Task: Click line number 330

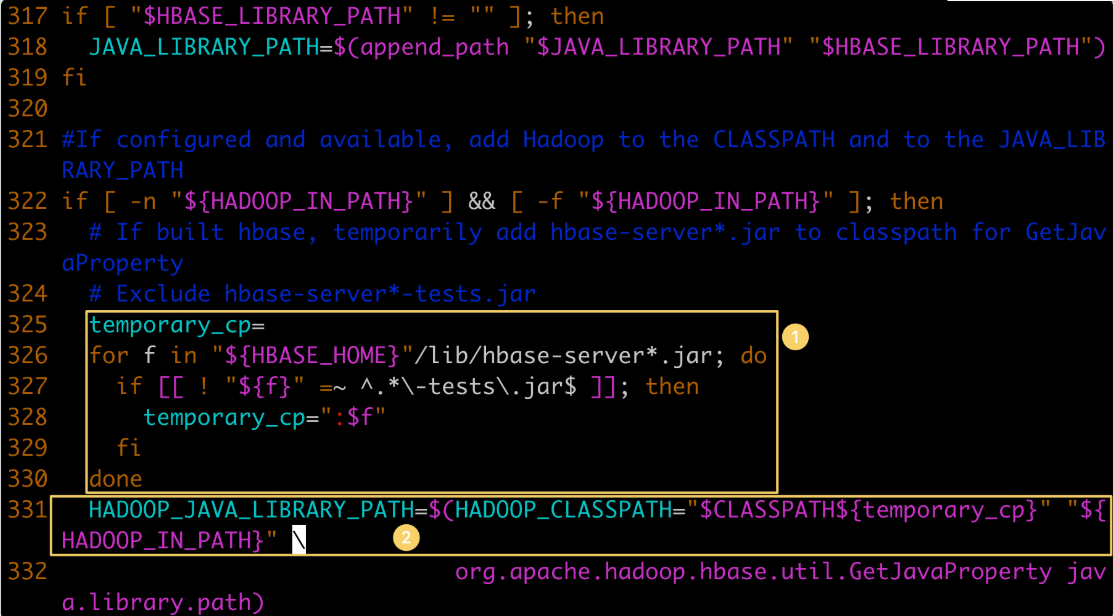Action: coord(28,479)
